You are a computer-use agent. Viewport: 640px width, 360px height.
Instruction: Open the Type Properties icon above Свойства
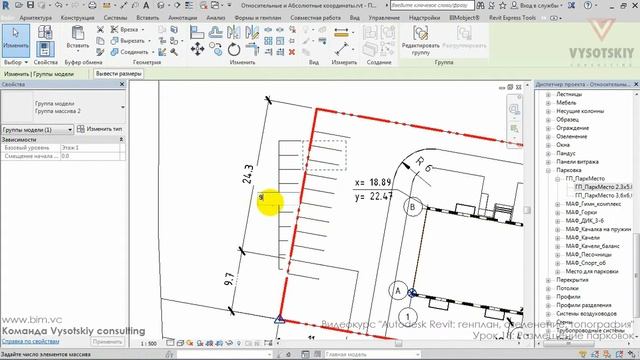[45, 32]
